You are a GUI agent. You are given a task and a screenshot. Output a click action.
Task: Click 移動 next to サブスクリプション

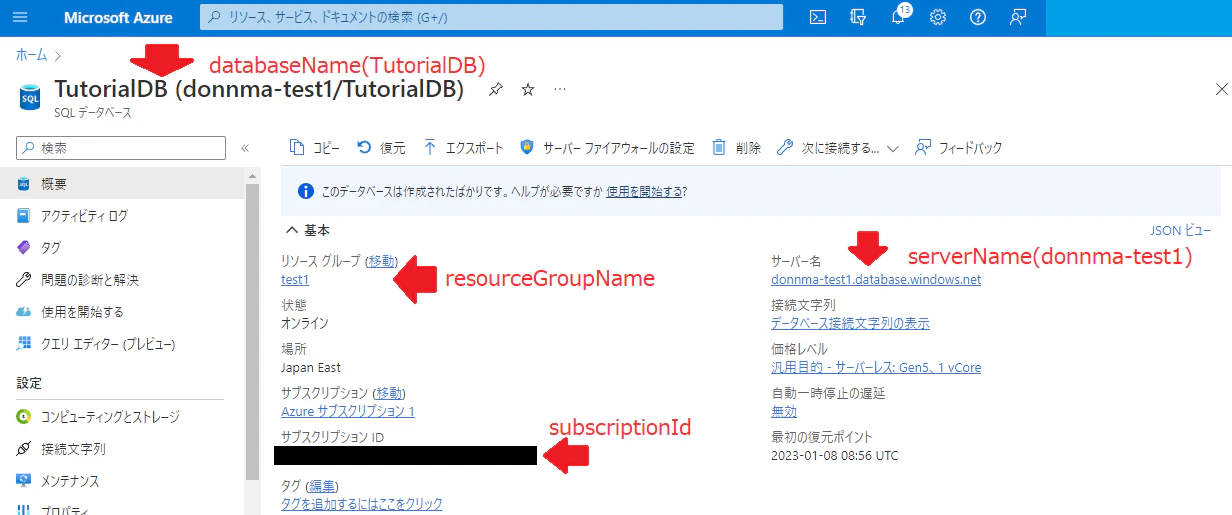click(x=390, y=393)
